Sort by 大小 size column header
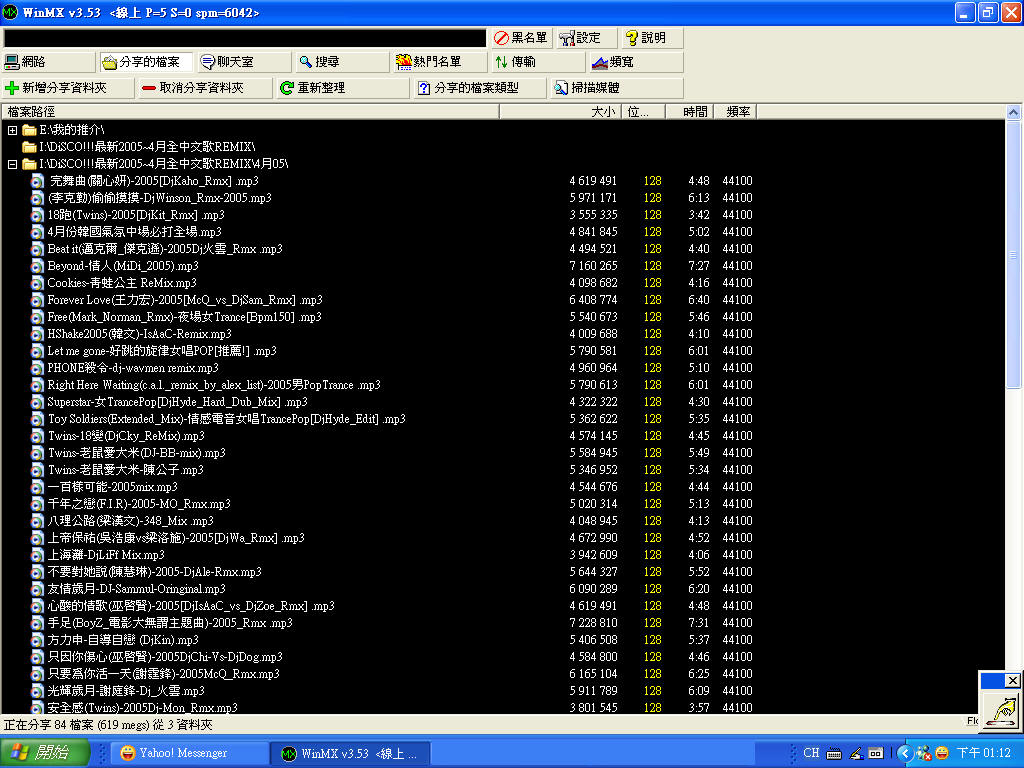The width and height of the screenshot is (1024, 768). click(x=560, y=112)
